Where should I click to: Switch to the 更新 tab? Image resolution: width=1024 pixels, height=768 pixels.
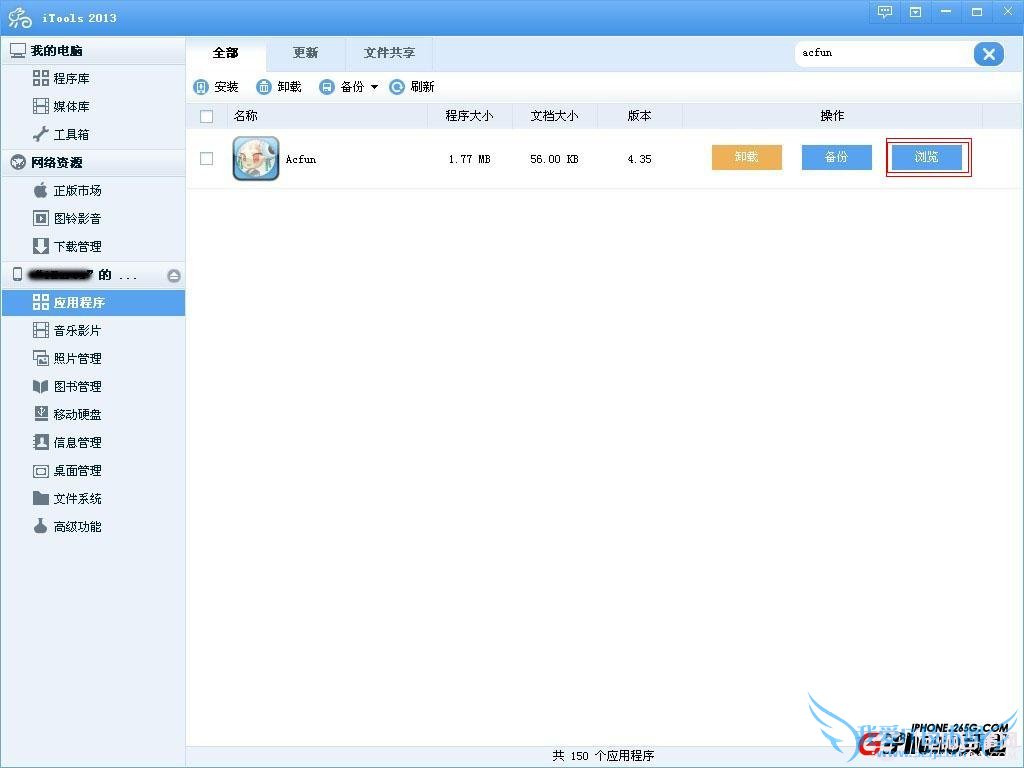[x=305, y=52]
